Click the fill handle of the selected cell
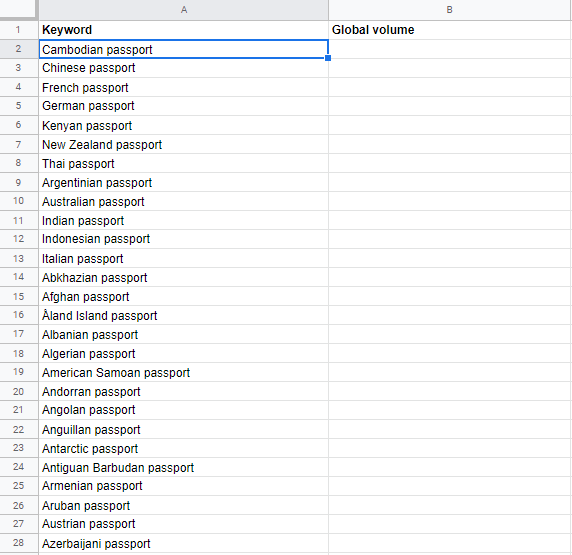Viewport: 572px width, 555px height. [328, 58]
